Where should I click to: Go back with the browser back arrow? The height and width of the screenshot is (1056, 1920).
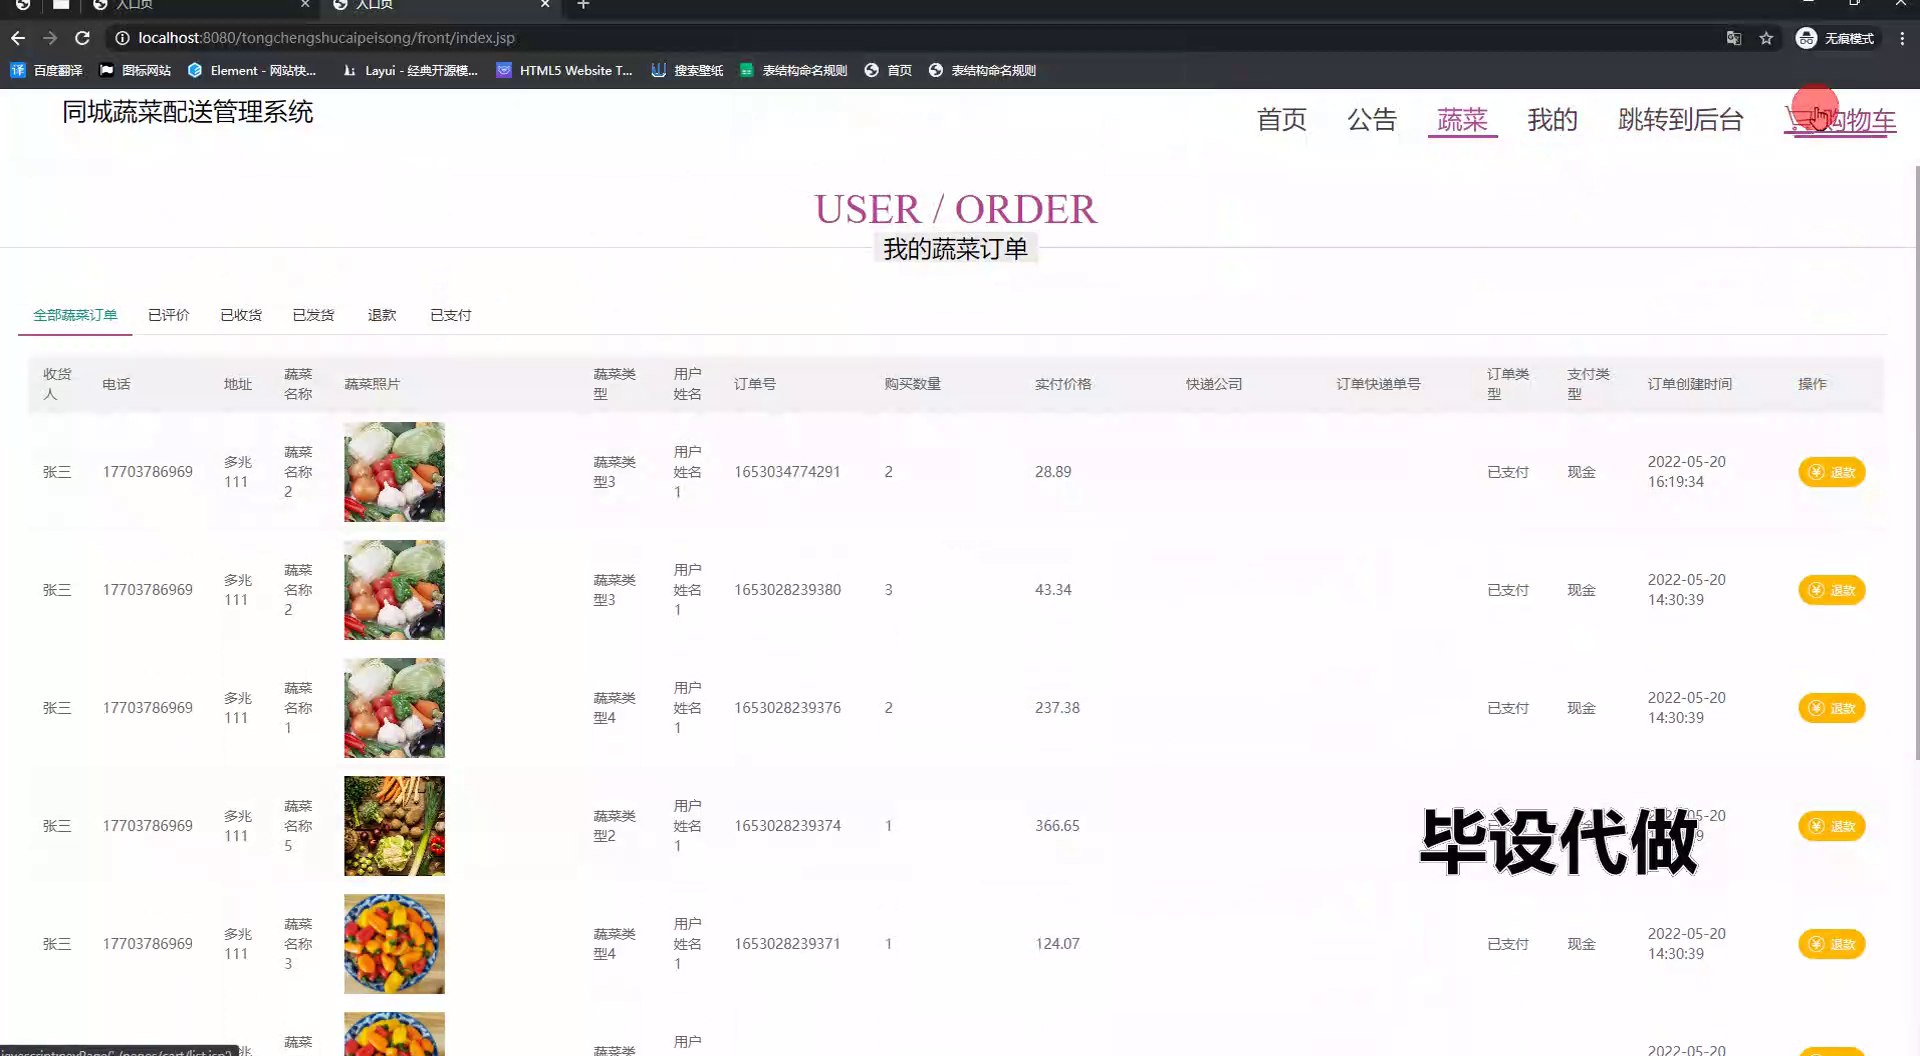[x=18, y=38]
